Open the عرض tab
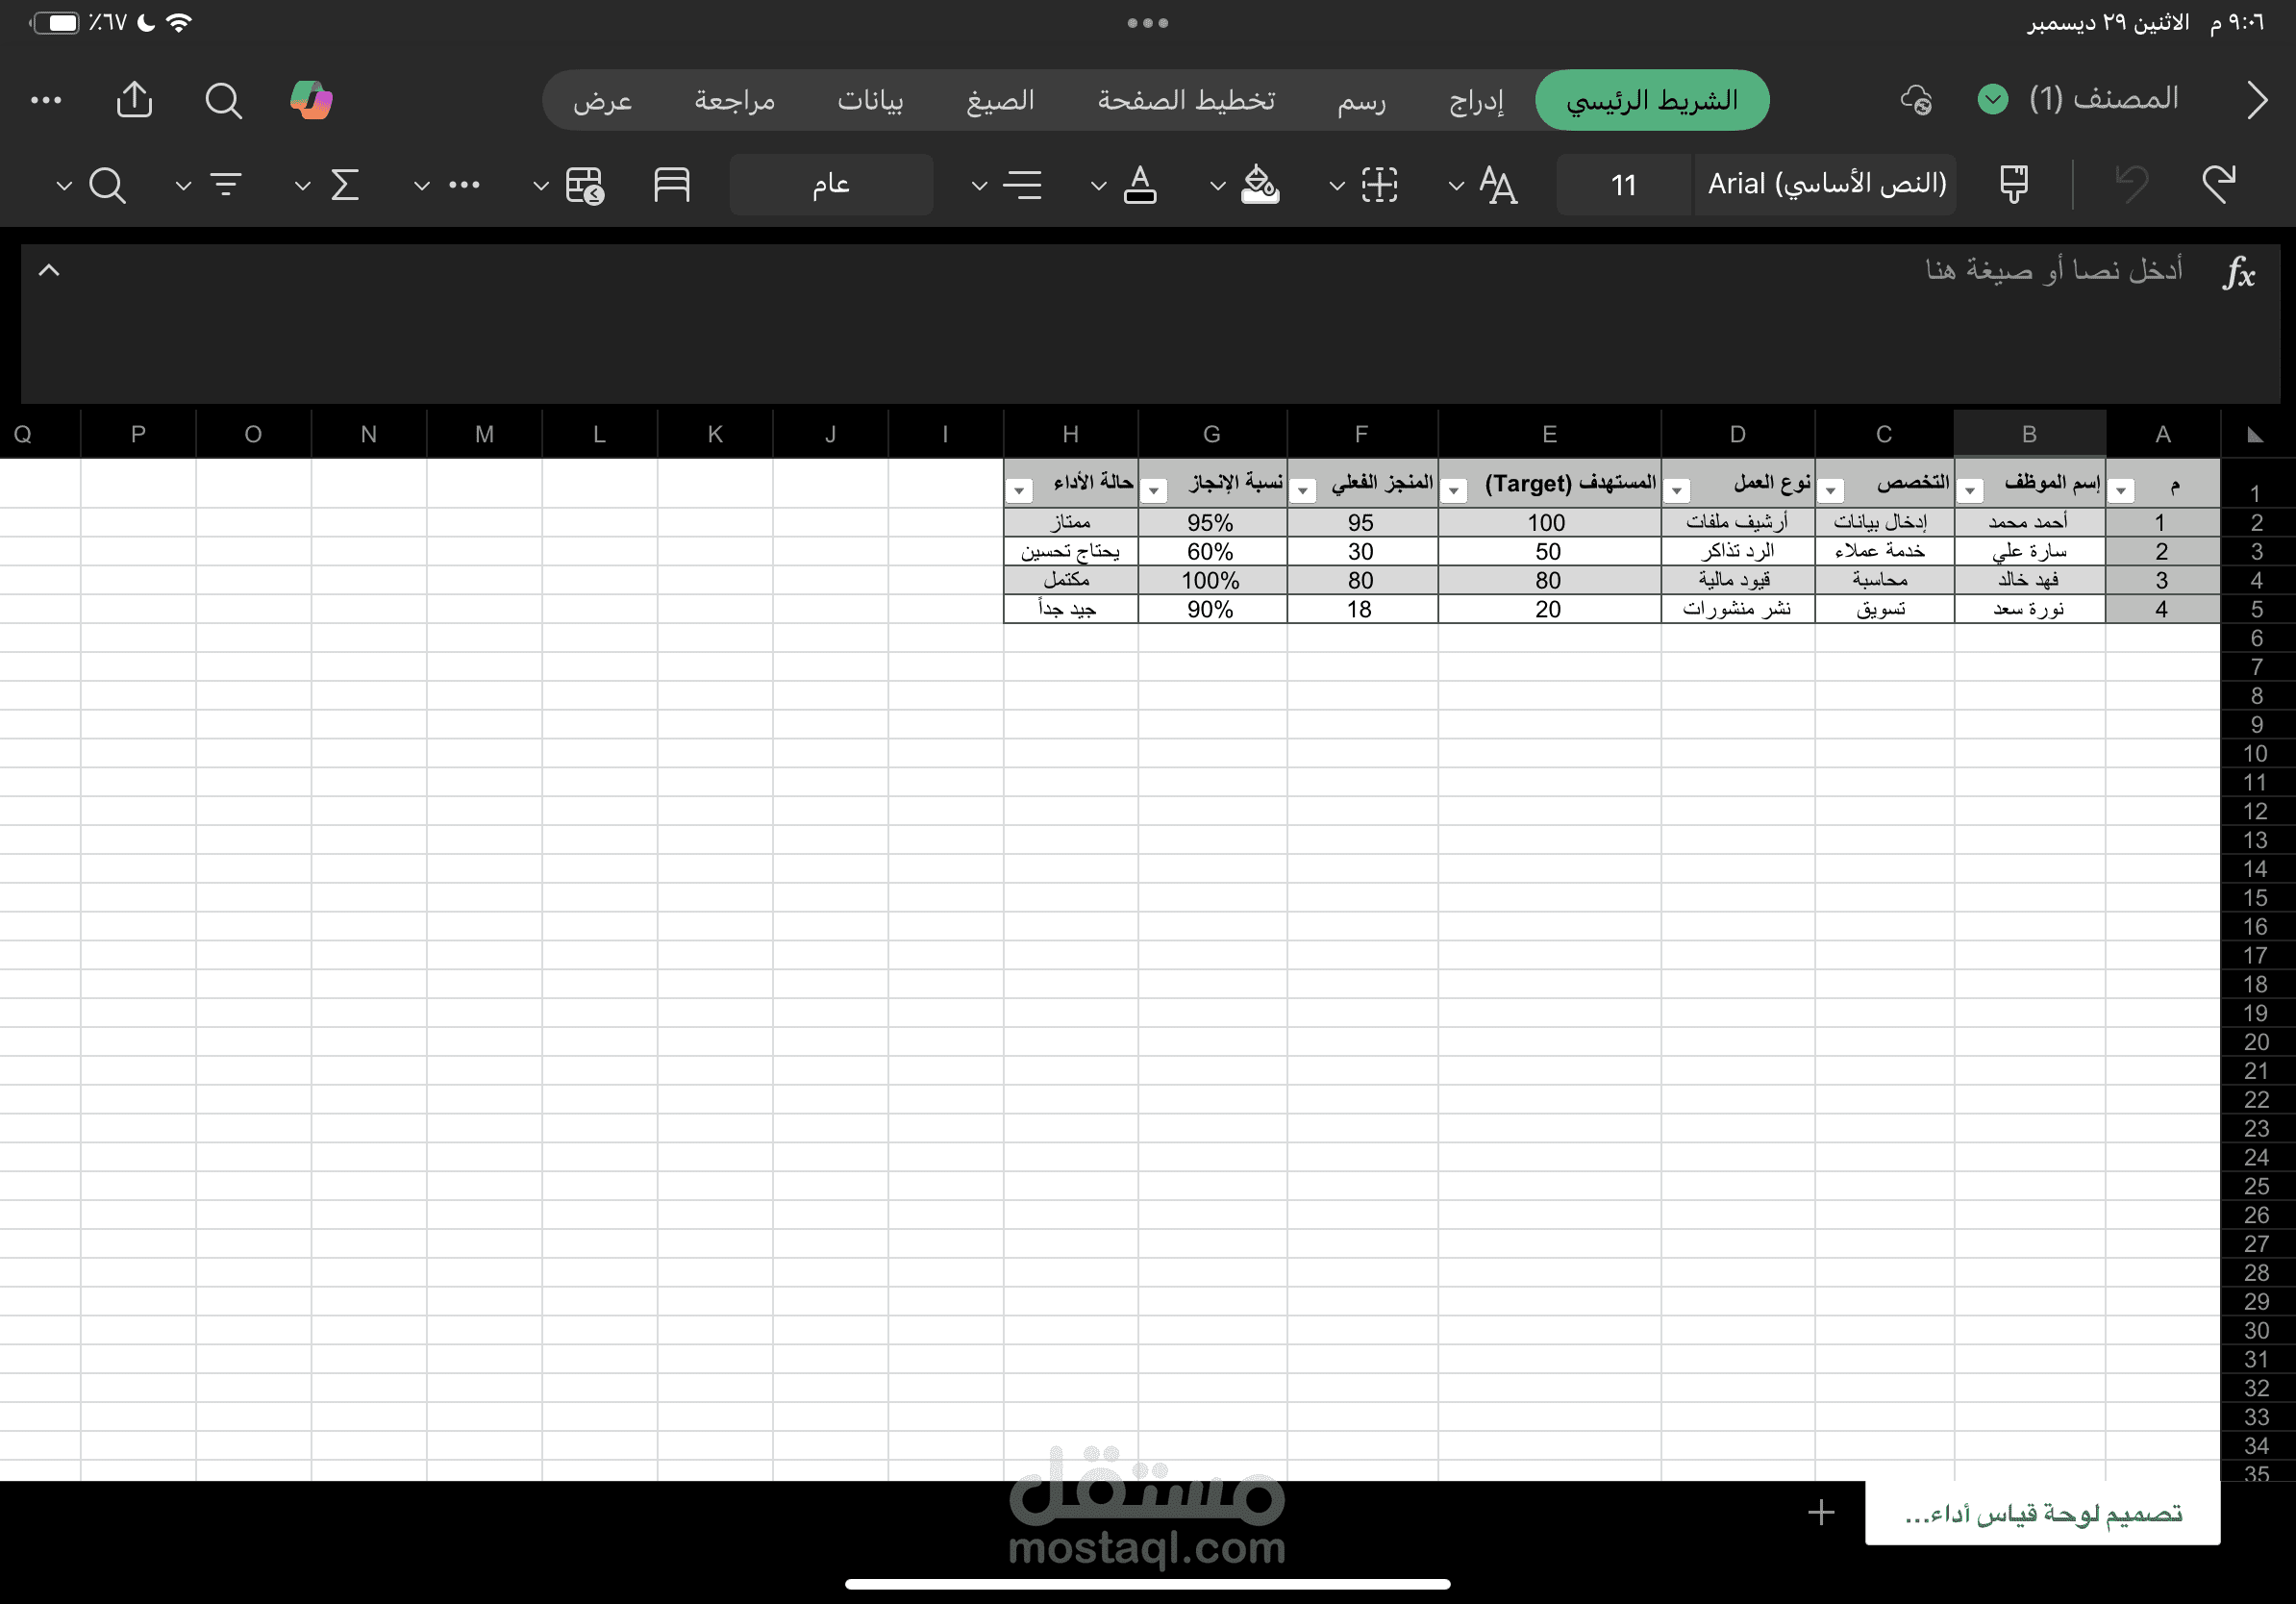 coord(602,100)
